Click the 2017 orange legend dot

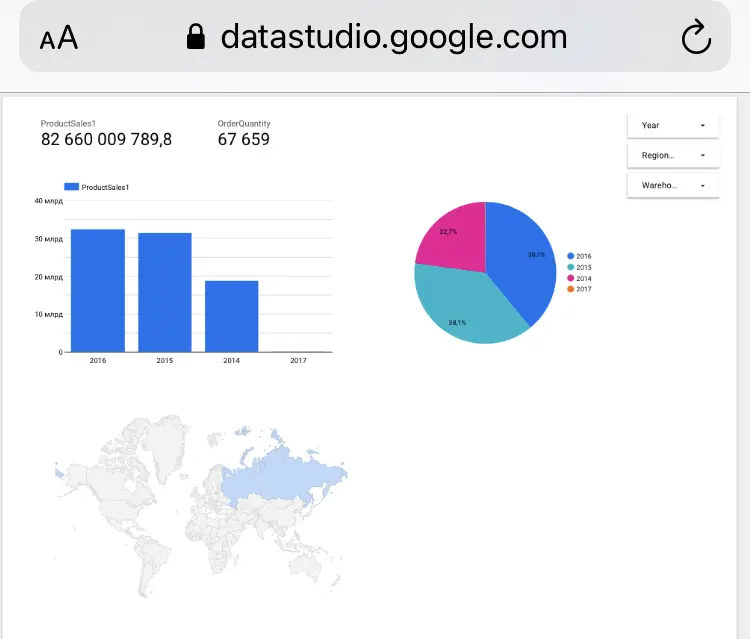pos(570,289)
